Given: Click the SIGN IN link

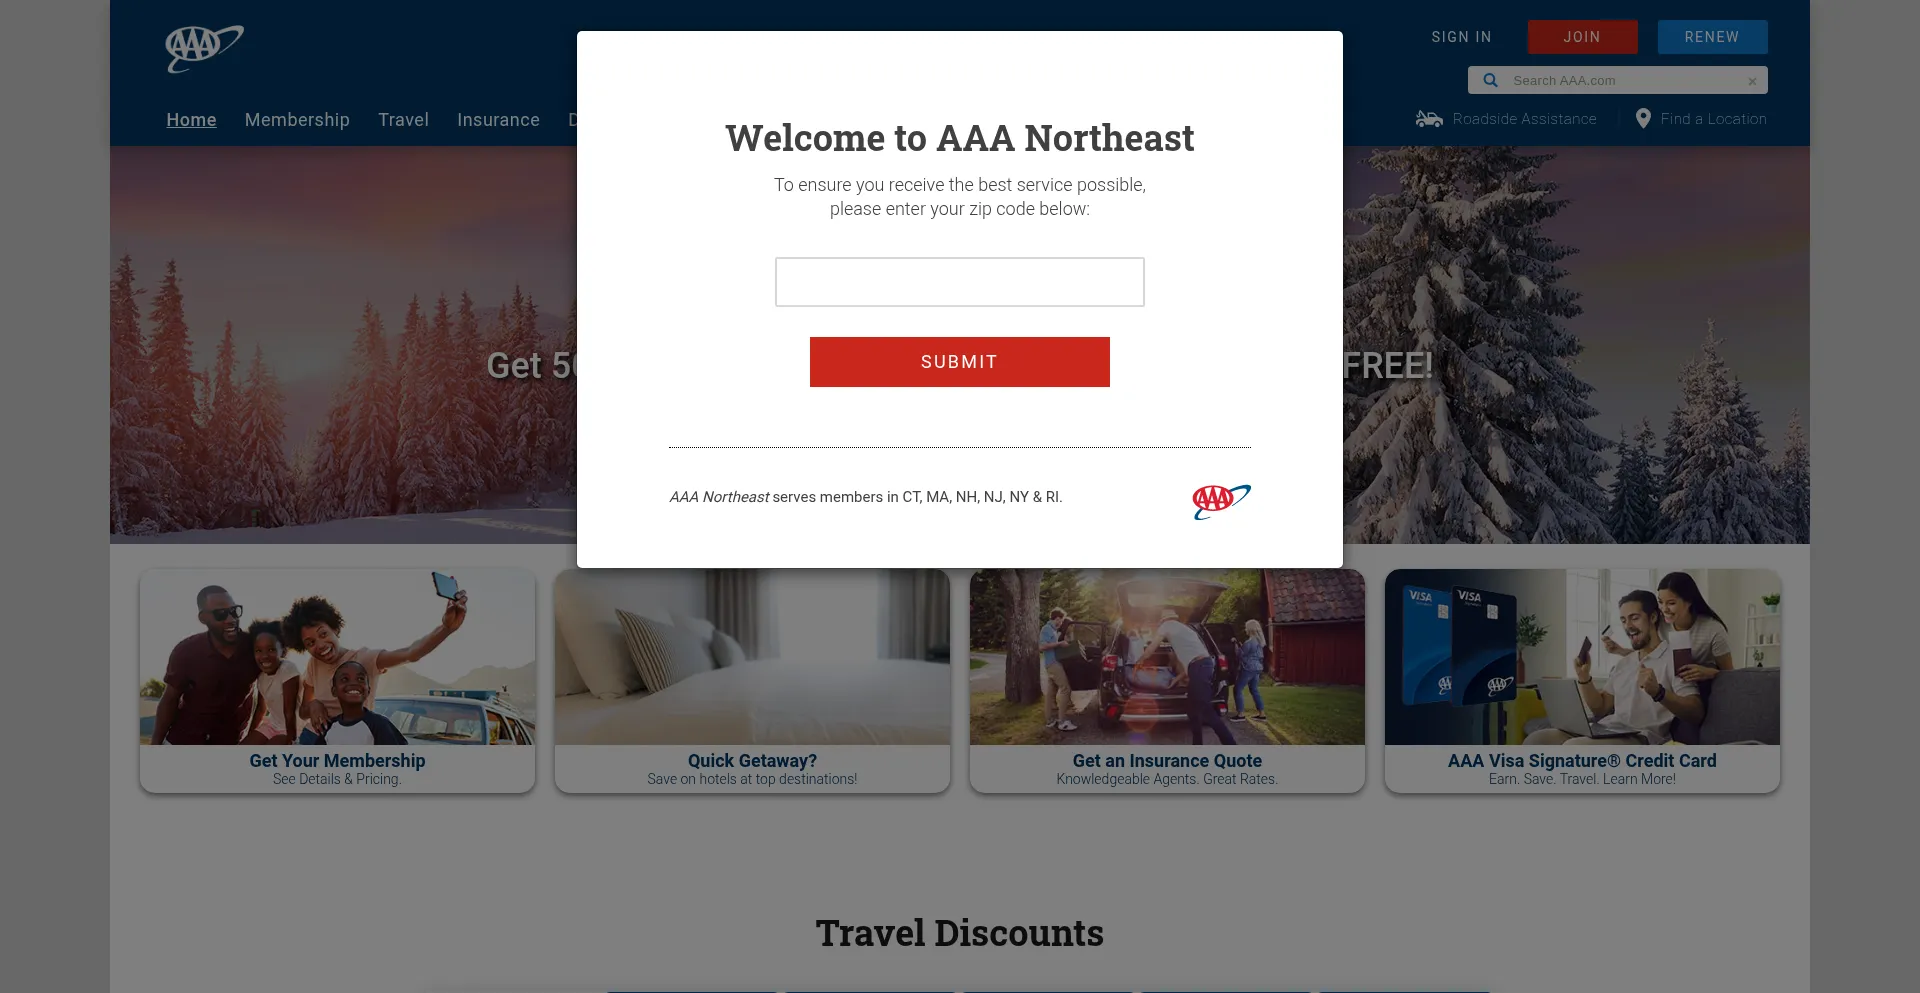Looking at the screenshot, I should [x=1461, y=37].
